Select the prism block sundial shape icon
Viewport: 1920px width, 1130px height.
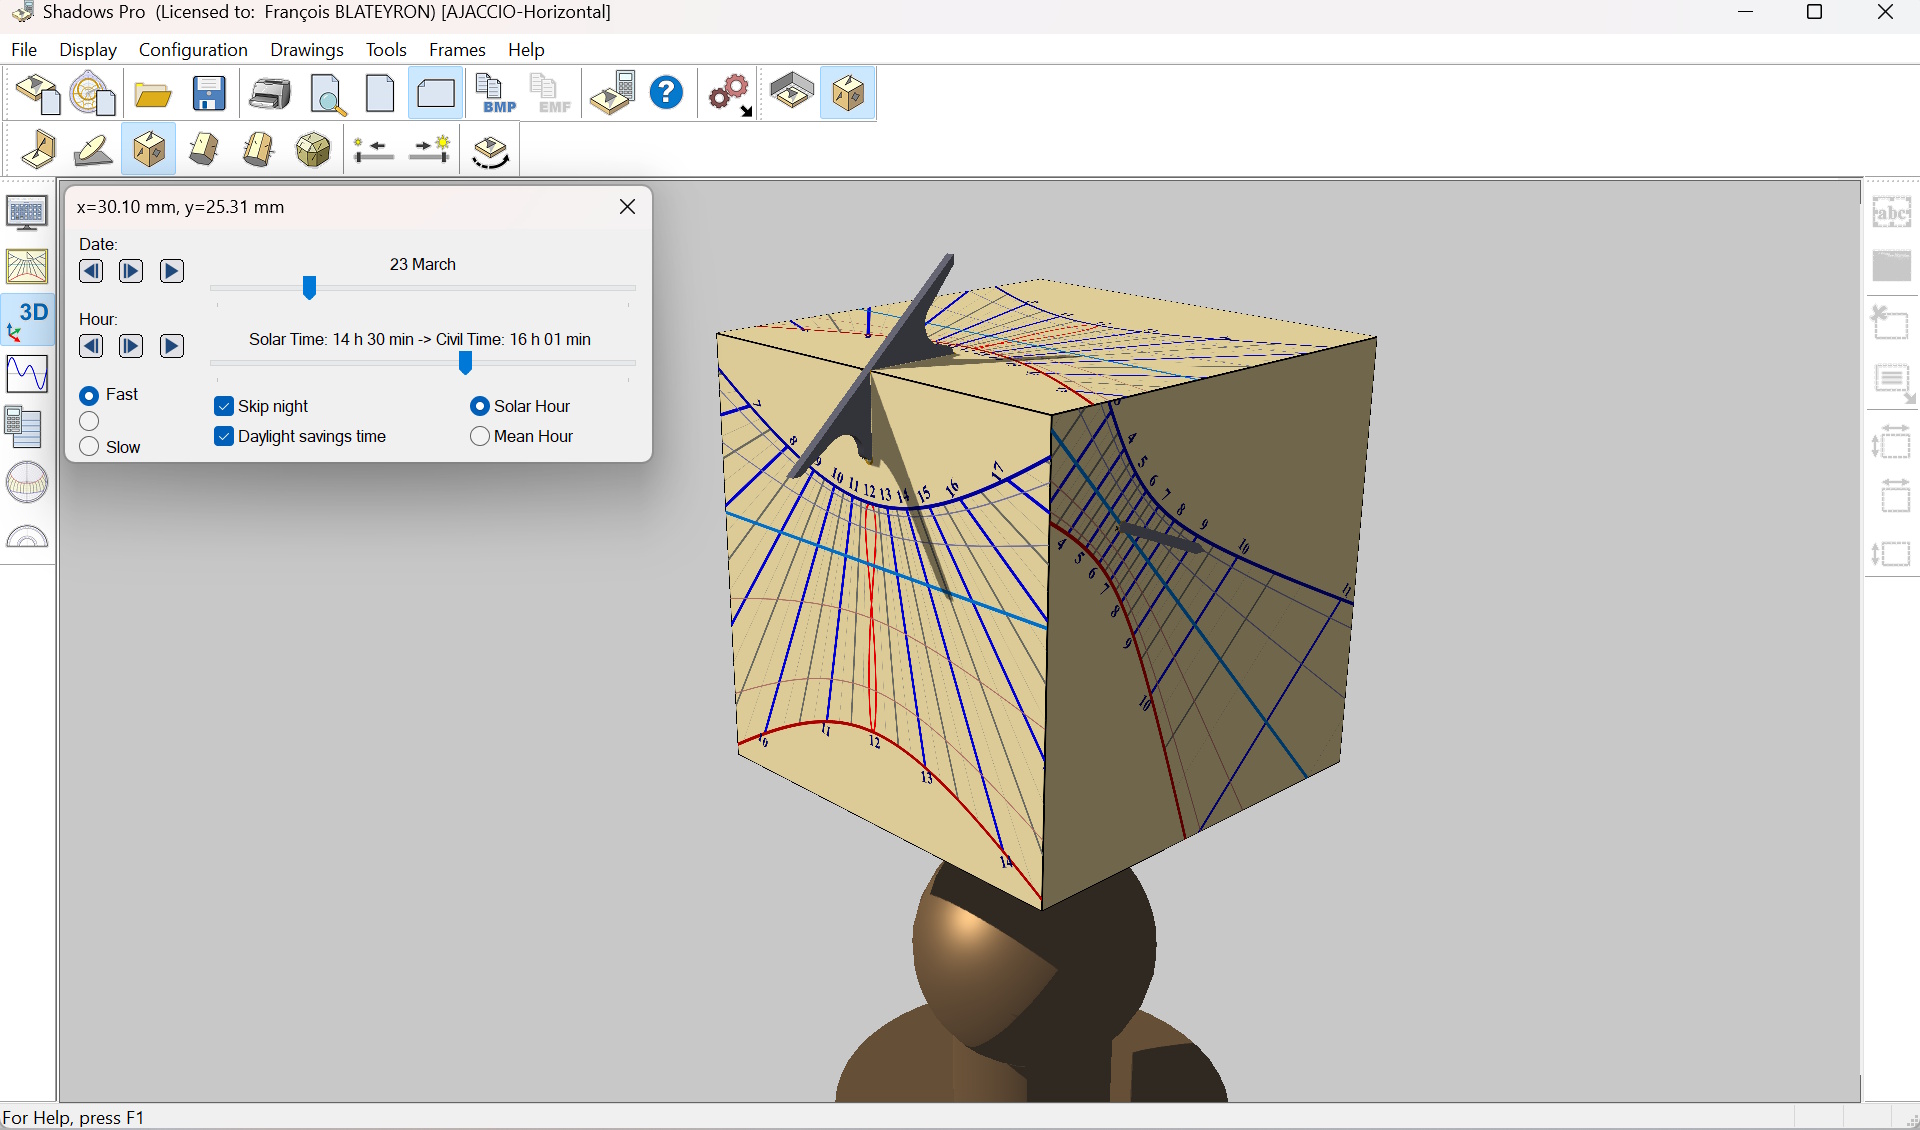[x=204, y=150]
